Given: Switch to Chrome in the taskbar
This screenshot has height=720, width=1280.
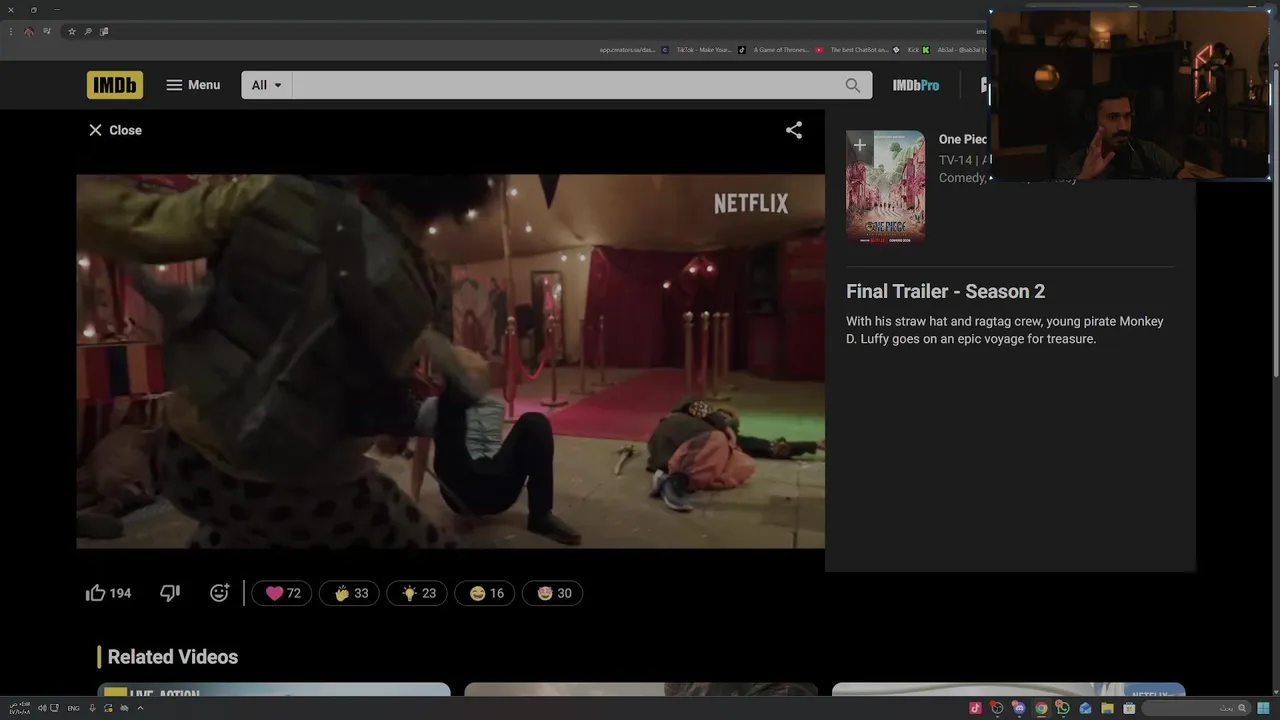Looking at the screenshot, I should 1041,708.
